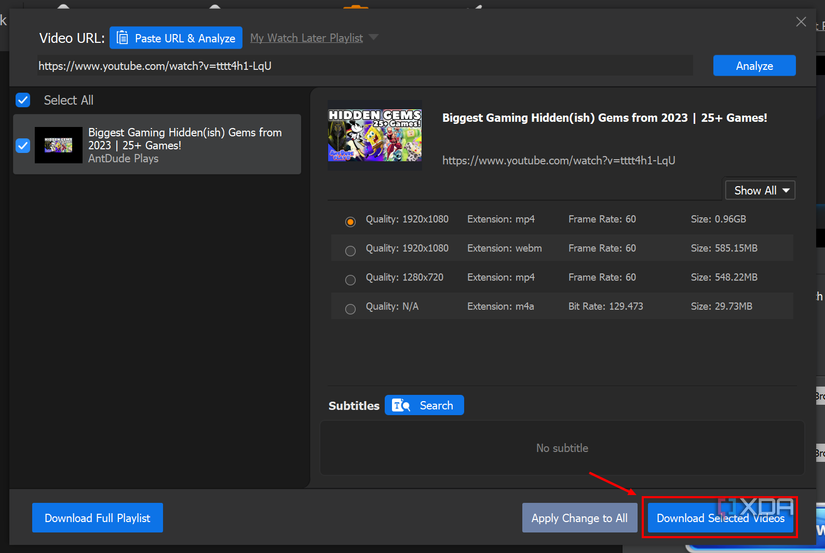The image size is (825, 553).
Task: Click Size: 548.22MB value
Action: click(724, 277)
